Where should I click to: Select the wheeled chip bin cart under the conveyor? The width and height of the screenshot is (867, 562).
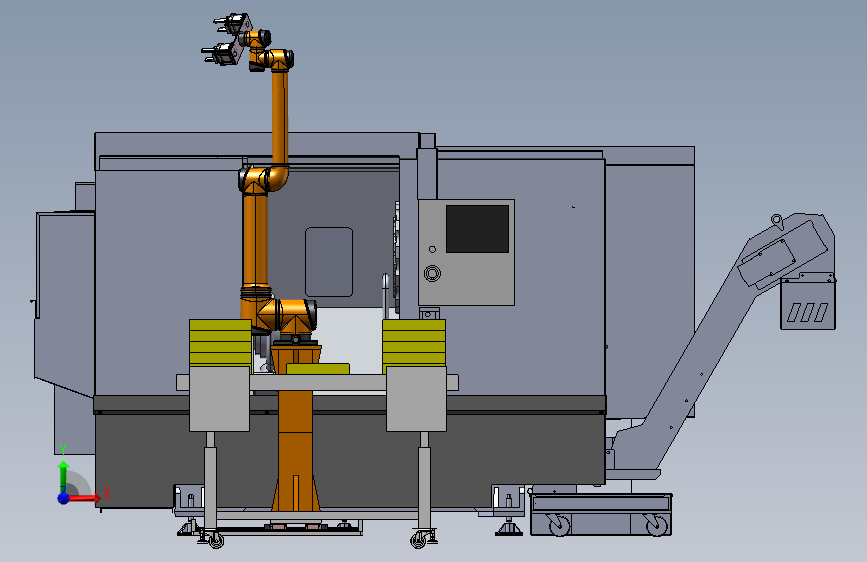pyautogui.click(x=601, y=514)
